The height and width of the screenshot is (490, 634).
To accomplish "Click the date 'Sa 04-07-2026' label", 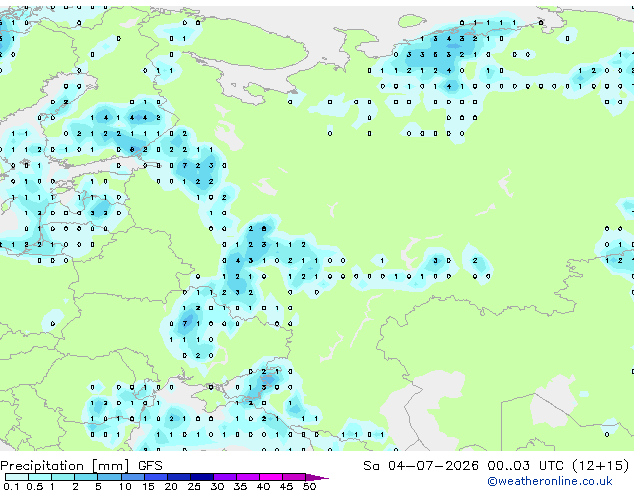I will tap(421, 466).
